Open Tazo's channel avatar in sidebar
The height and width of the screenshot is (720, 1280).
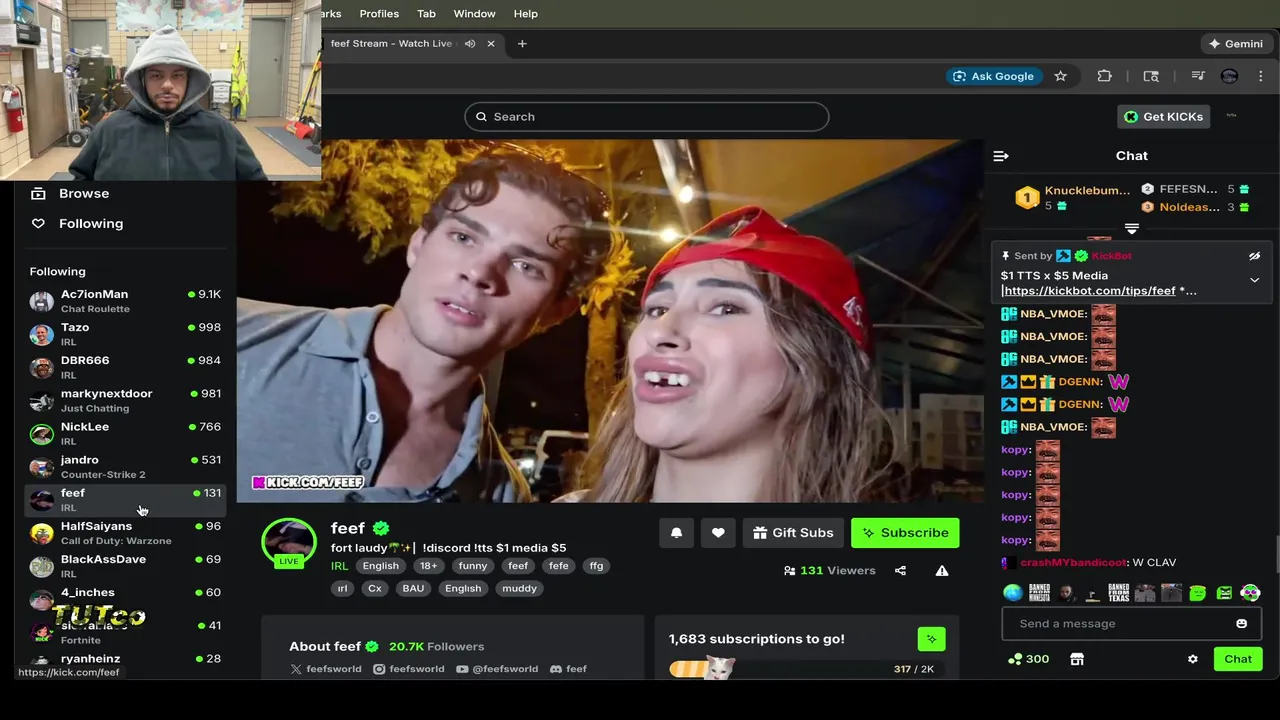[x=41, y=334]
